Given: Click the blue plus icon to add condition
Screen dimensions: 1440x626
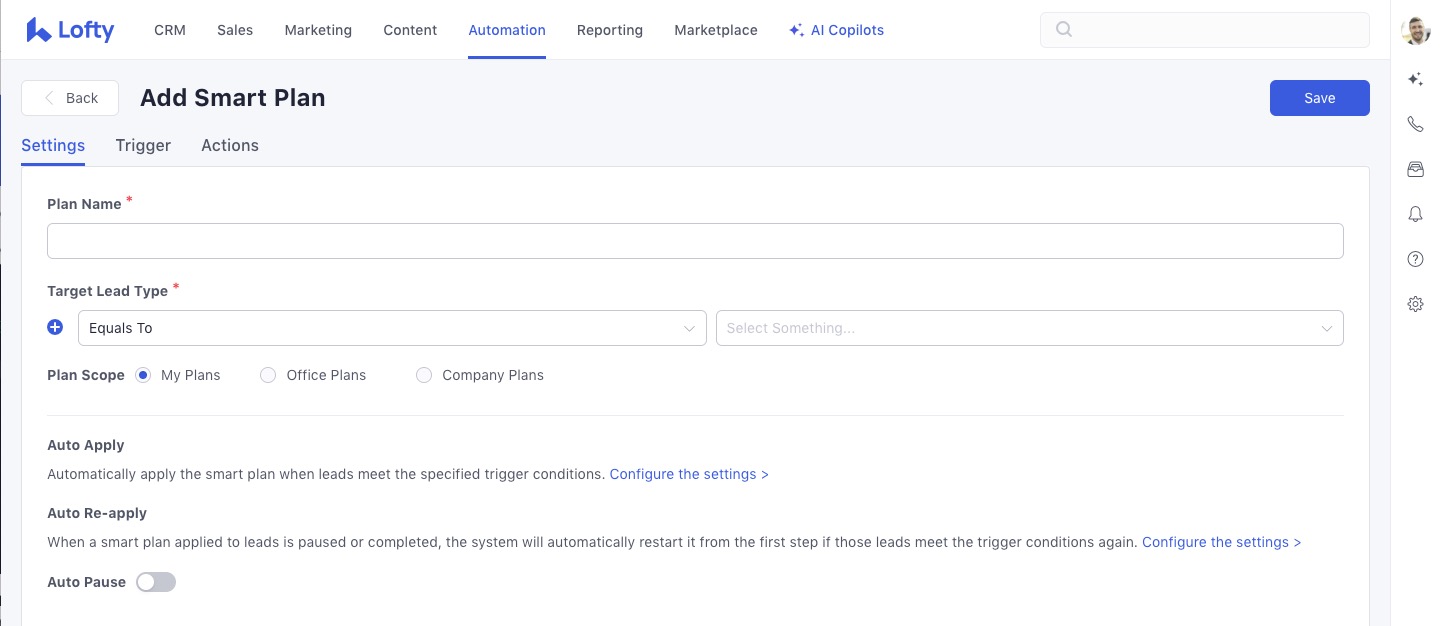Looking at the screenshot, I should 56,327.
